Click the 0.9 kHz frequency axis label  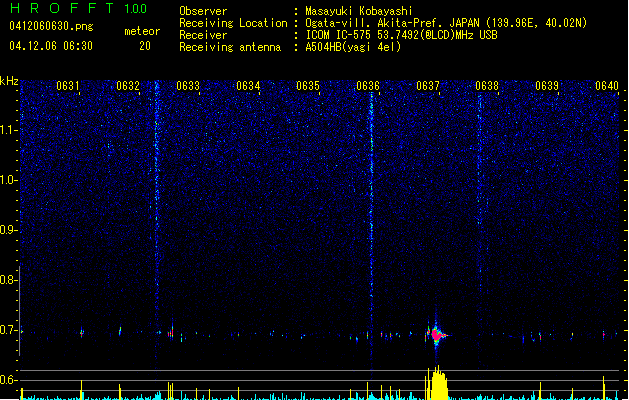click(x=8, y=230)
